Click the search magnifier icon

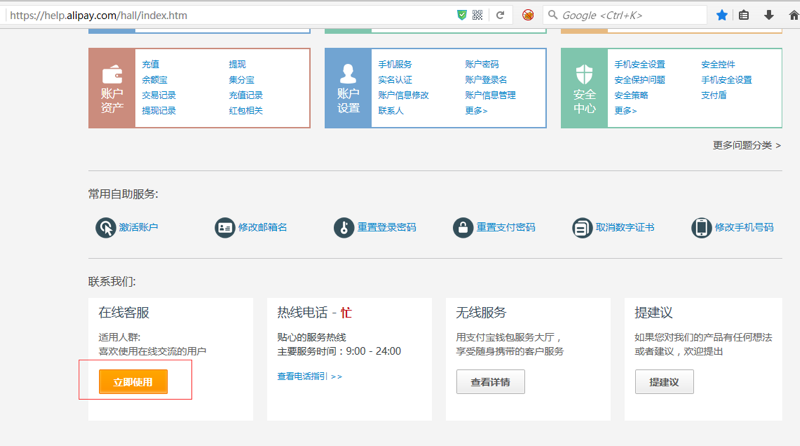[x=553, y=15]
